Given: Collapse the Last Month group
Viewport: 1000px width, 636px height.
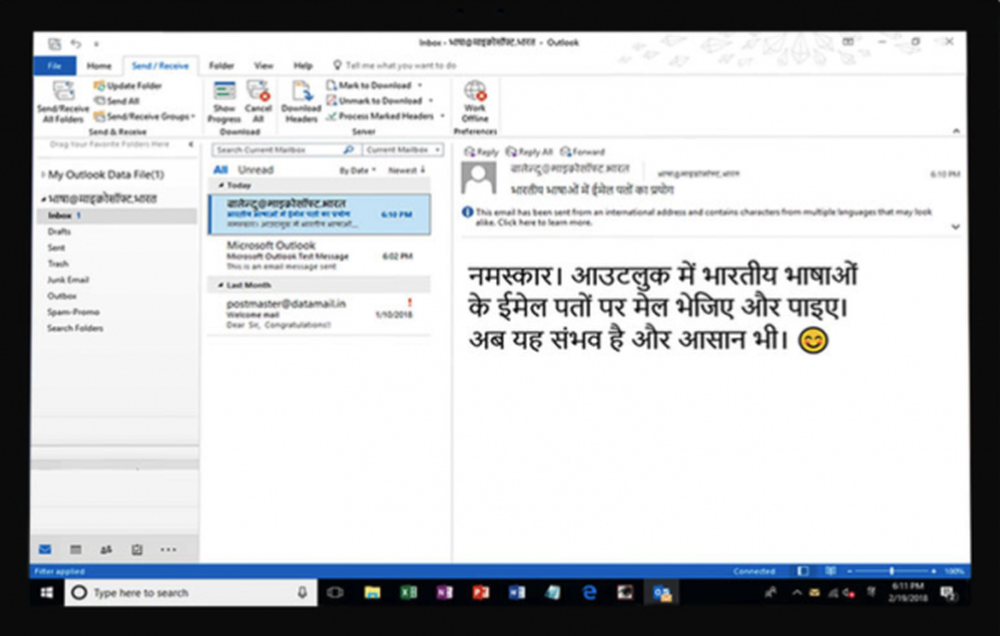Looking at the screenshot, I should click(x=221, y=285).
